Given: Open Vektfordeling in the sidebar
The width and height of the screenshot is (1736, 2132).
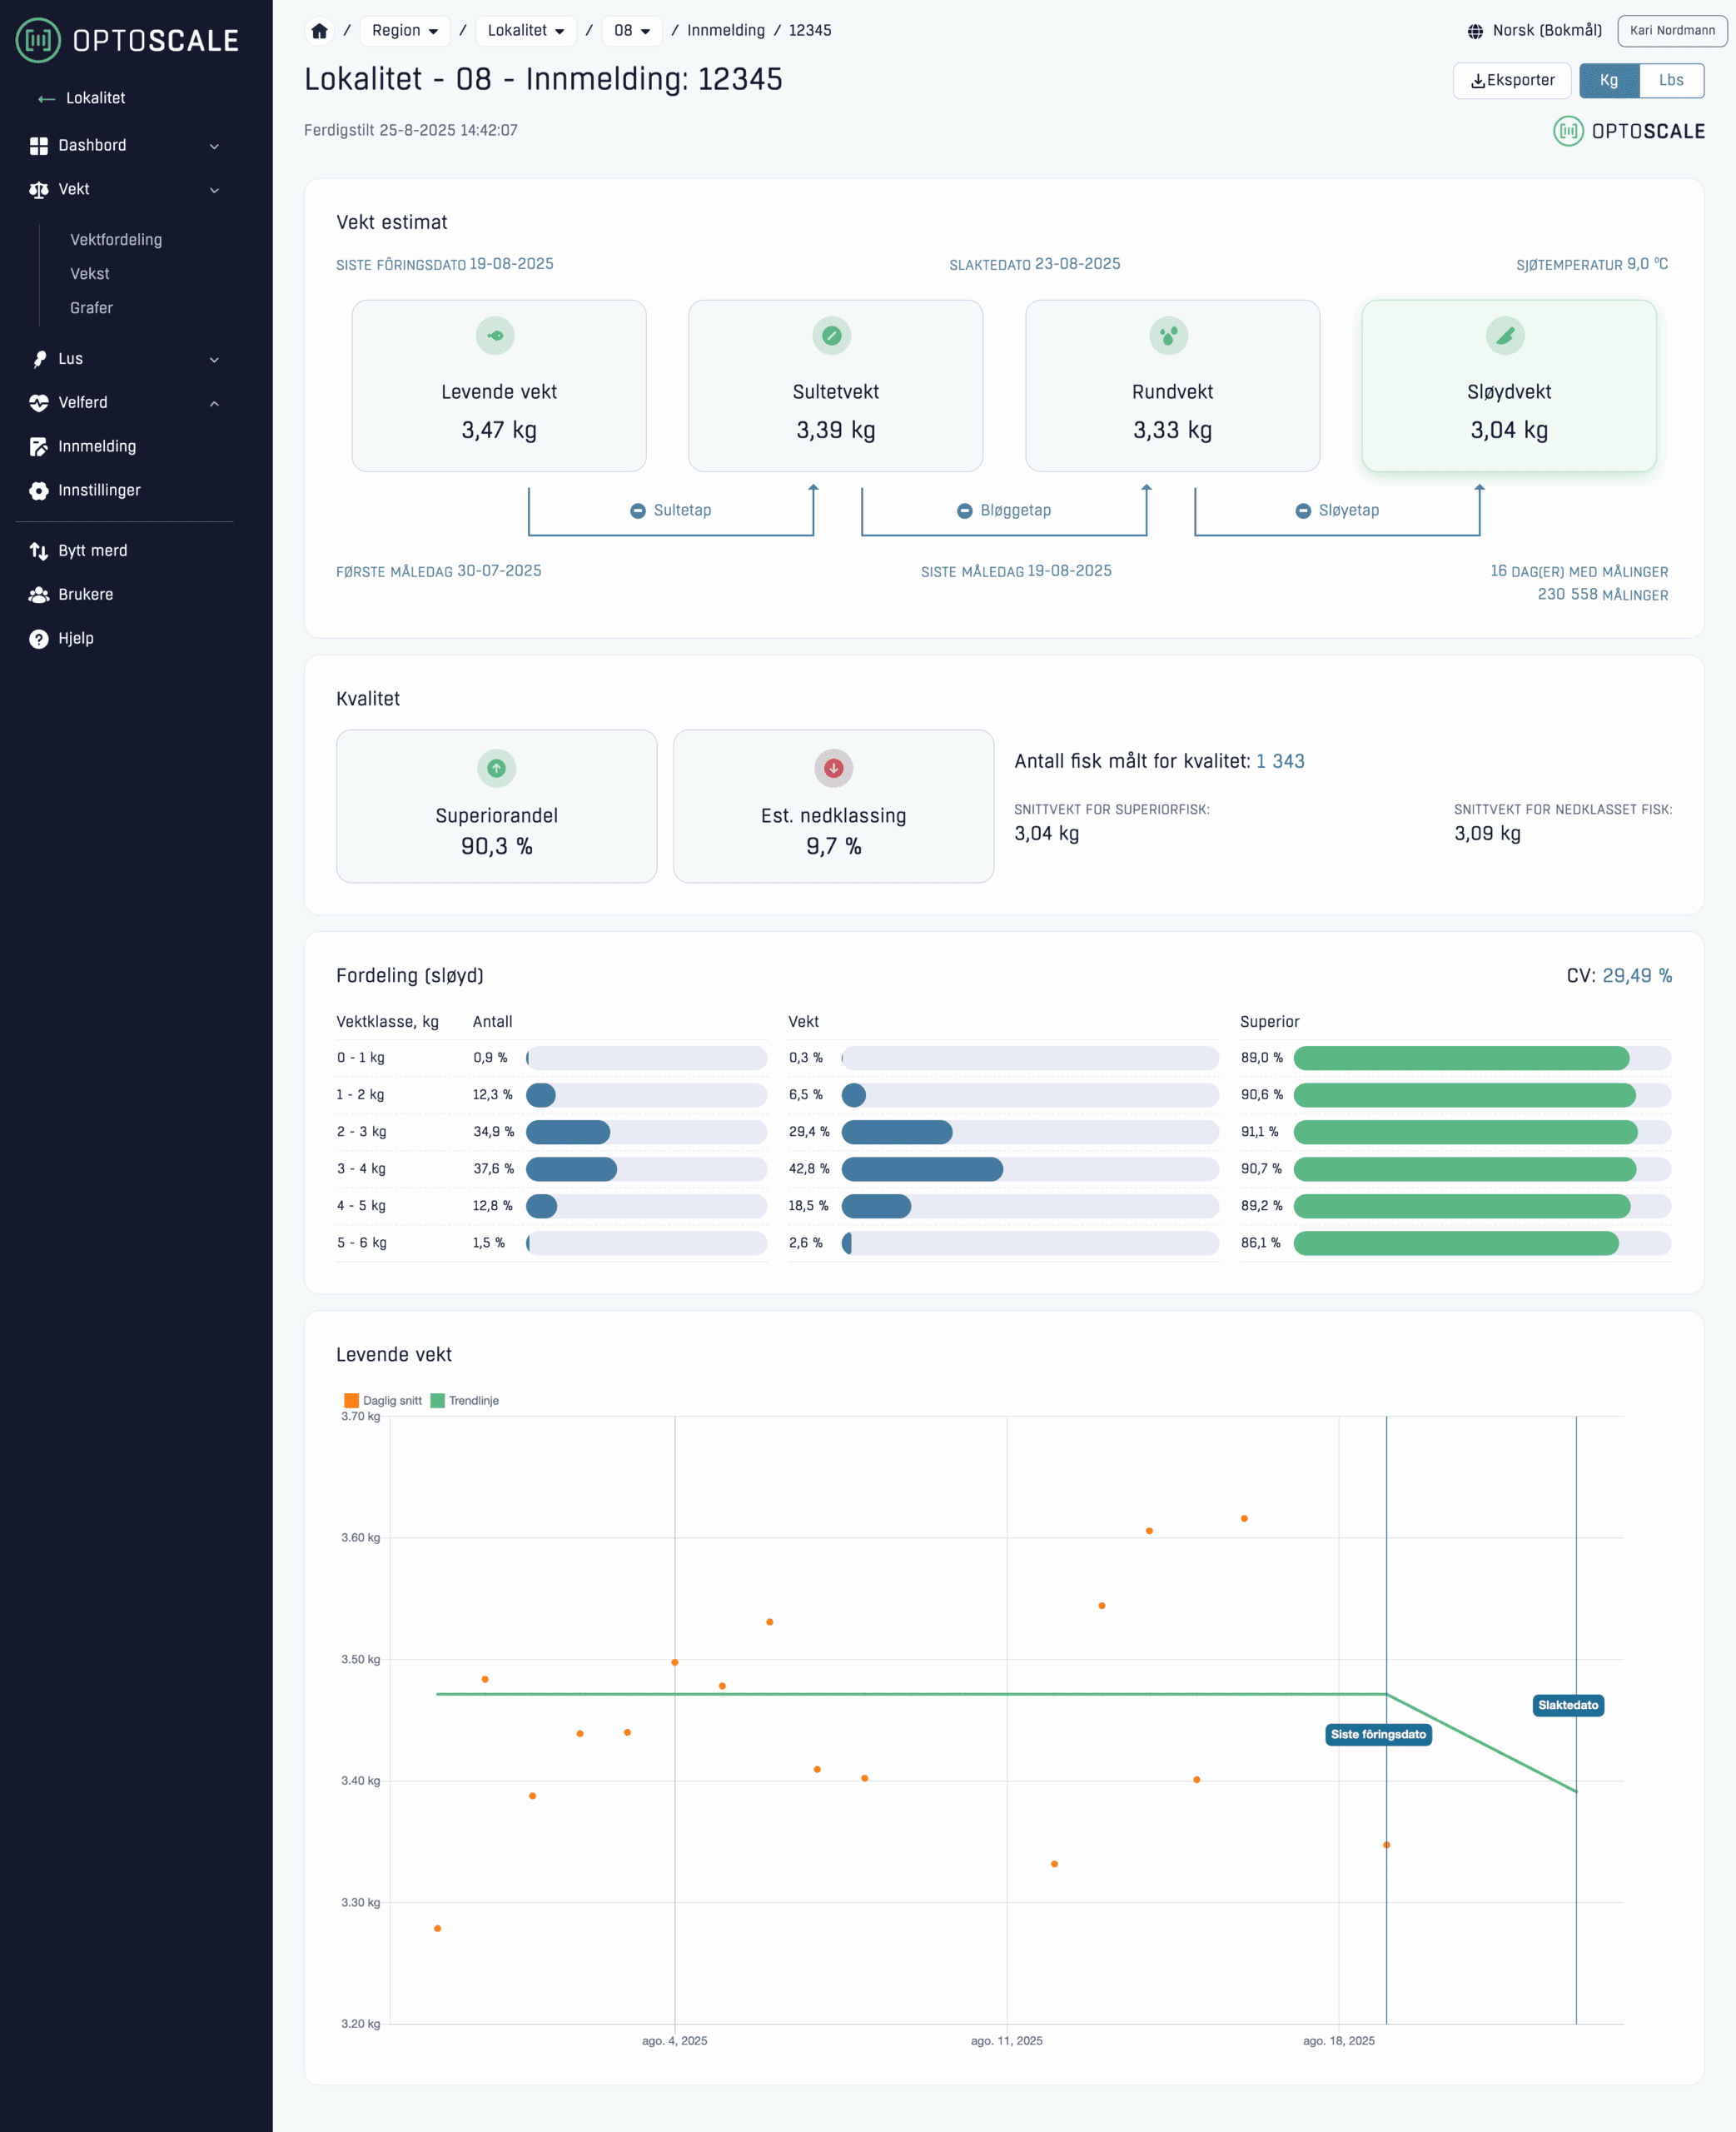Looking at the screenshot, I should tap(116, 240).
